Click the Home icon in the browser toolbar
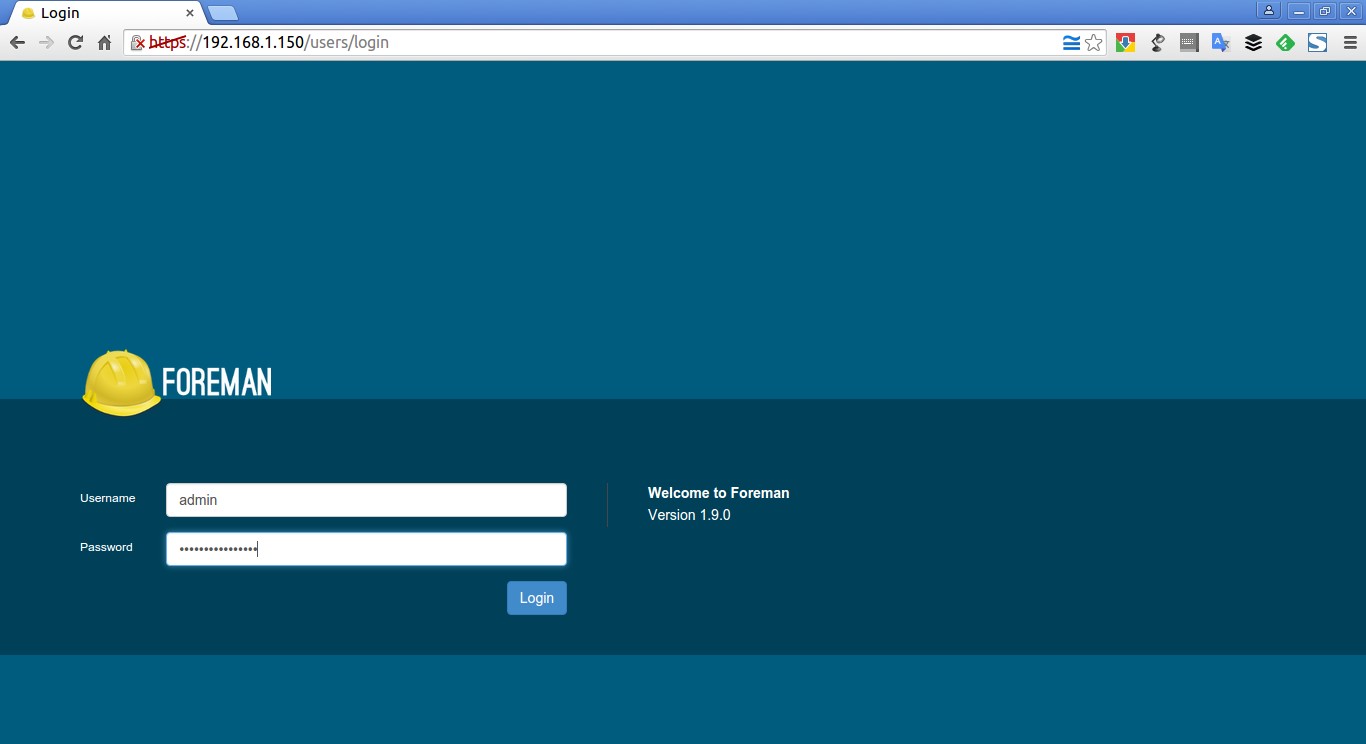 [x=104, y=42]
